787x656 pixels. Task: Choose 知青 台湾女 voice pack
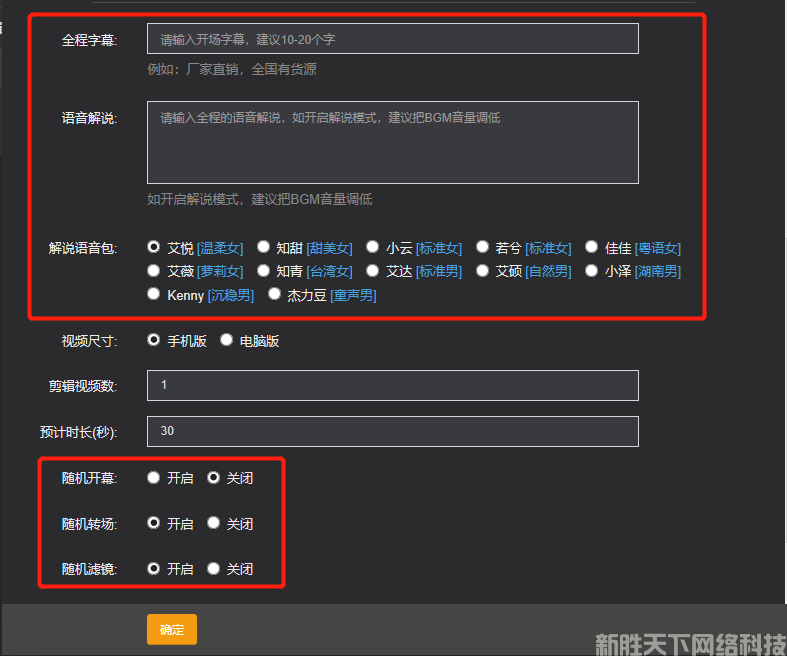point(264,271)
